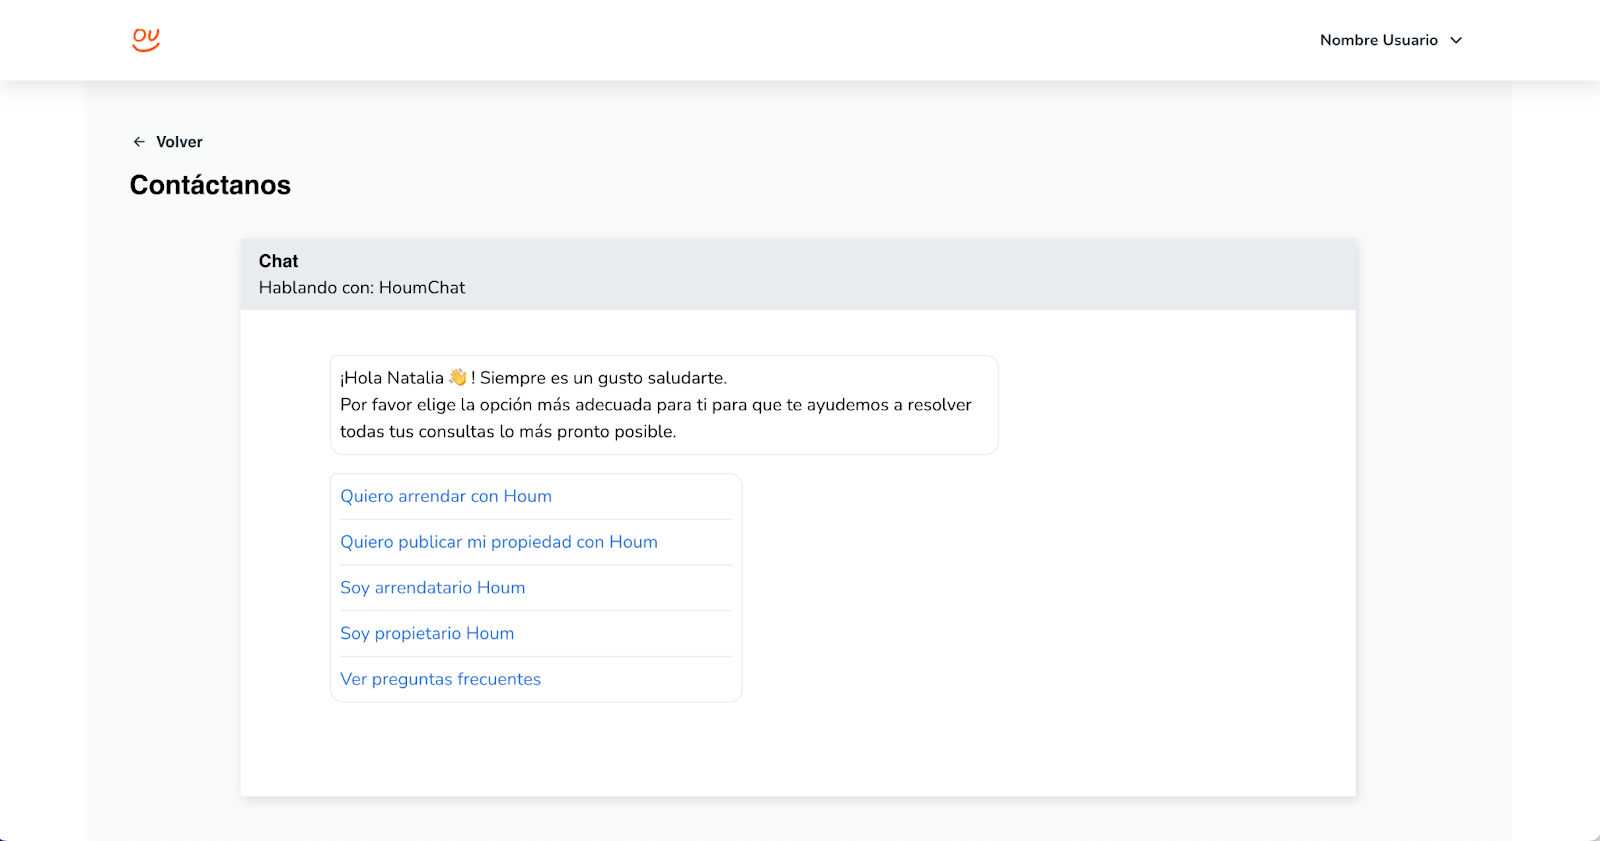Click the 'Contáctanos' page heading
The image size is (1600, 841).
[210, 185]
